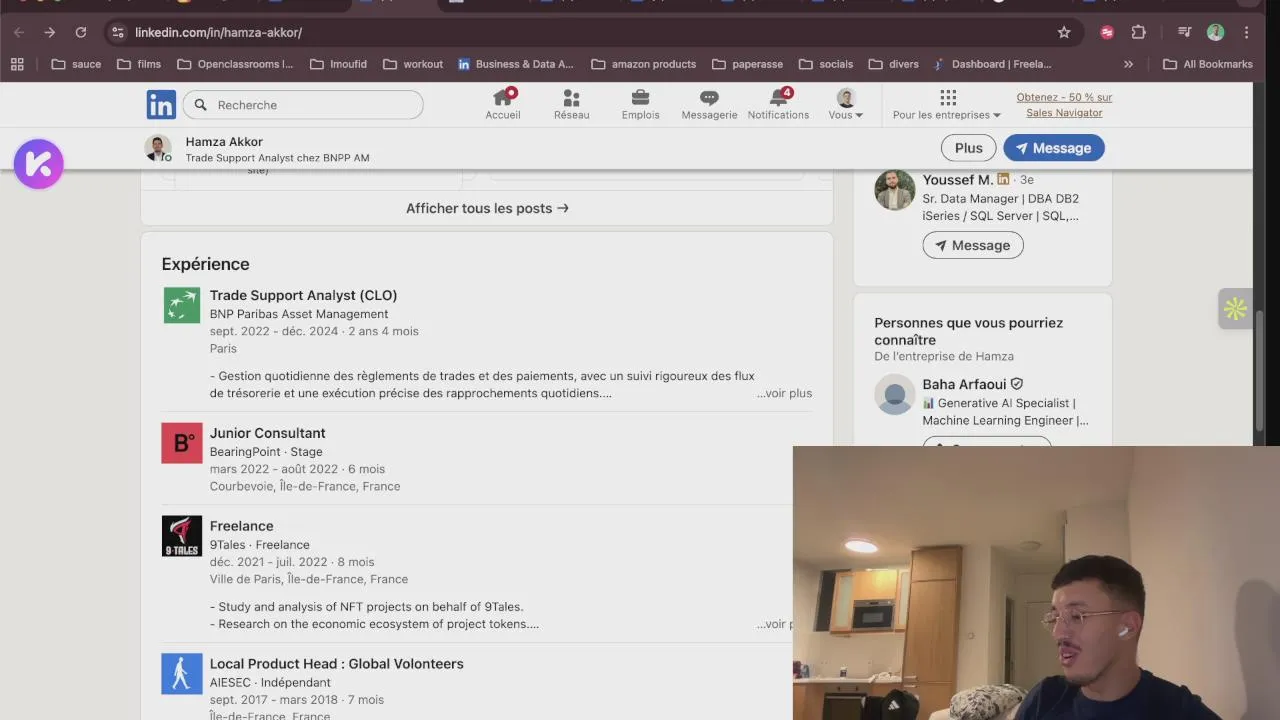Open Business & Data A... bookmark
Image resolution: width=1280 pixels, height=720 pixels.
pos(516,64)
